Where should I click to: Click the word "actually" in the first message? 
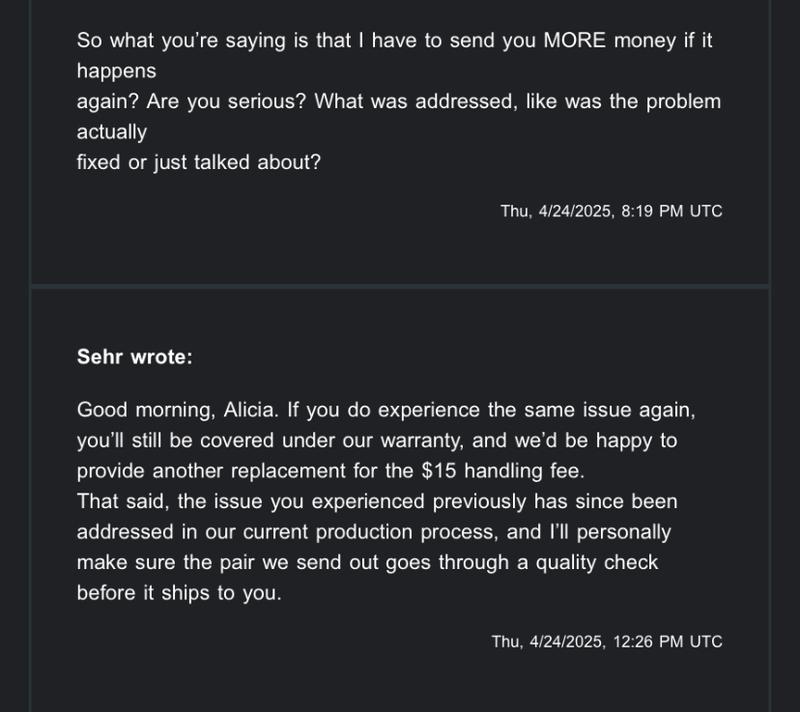(111, 132)
